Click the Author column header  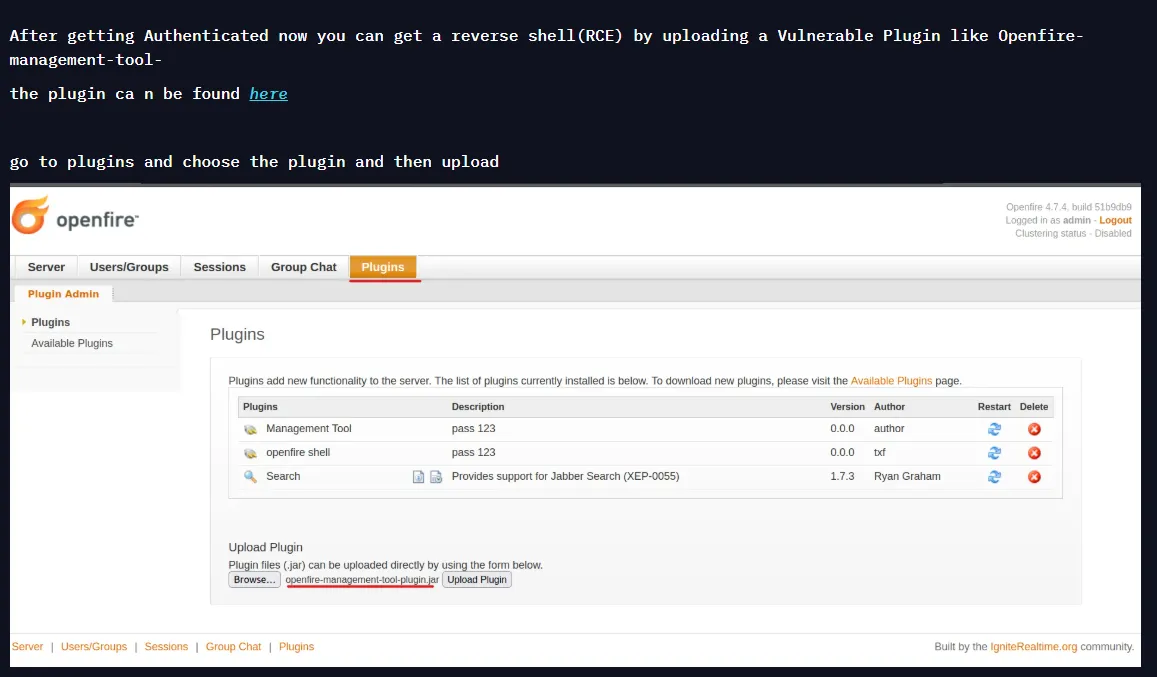889,407
